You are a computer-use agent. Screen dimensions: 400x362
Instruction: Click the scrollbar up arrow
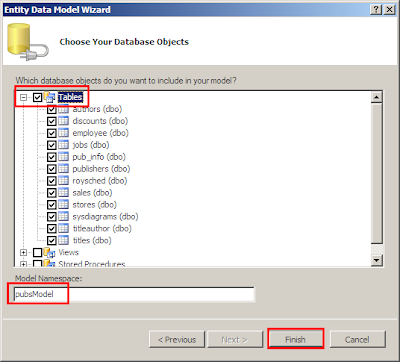[x=377, y=97]
